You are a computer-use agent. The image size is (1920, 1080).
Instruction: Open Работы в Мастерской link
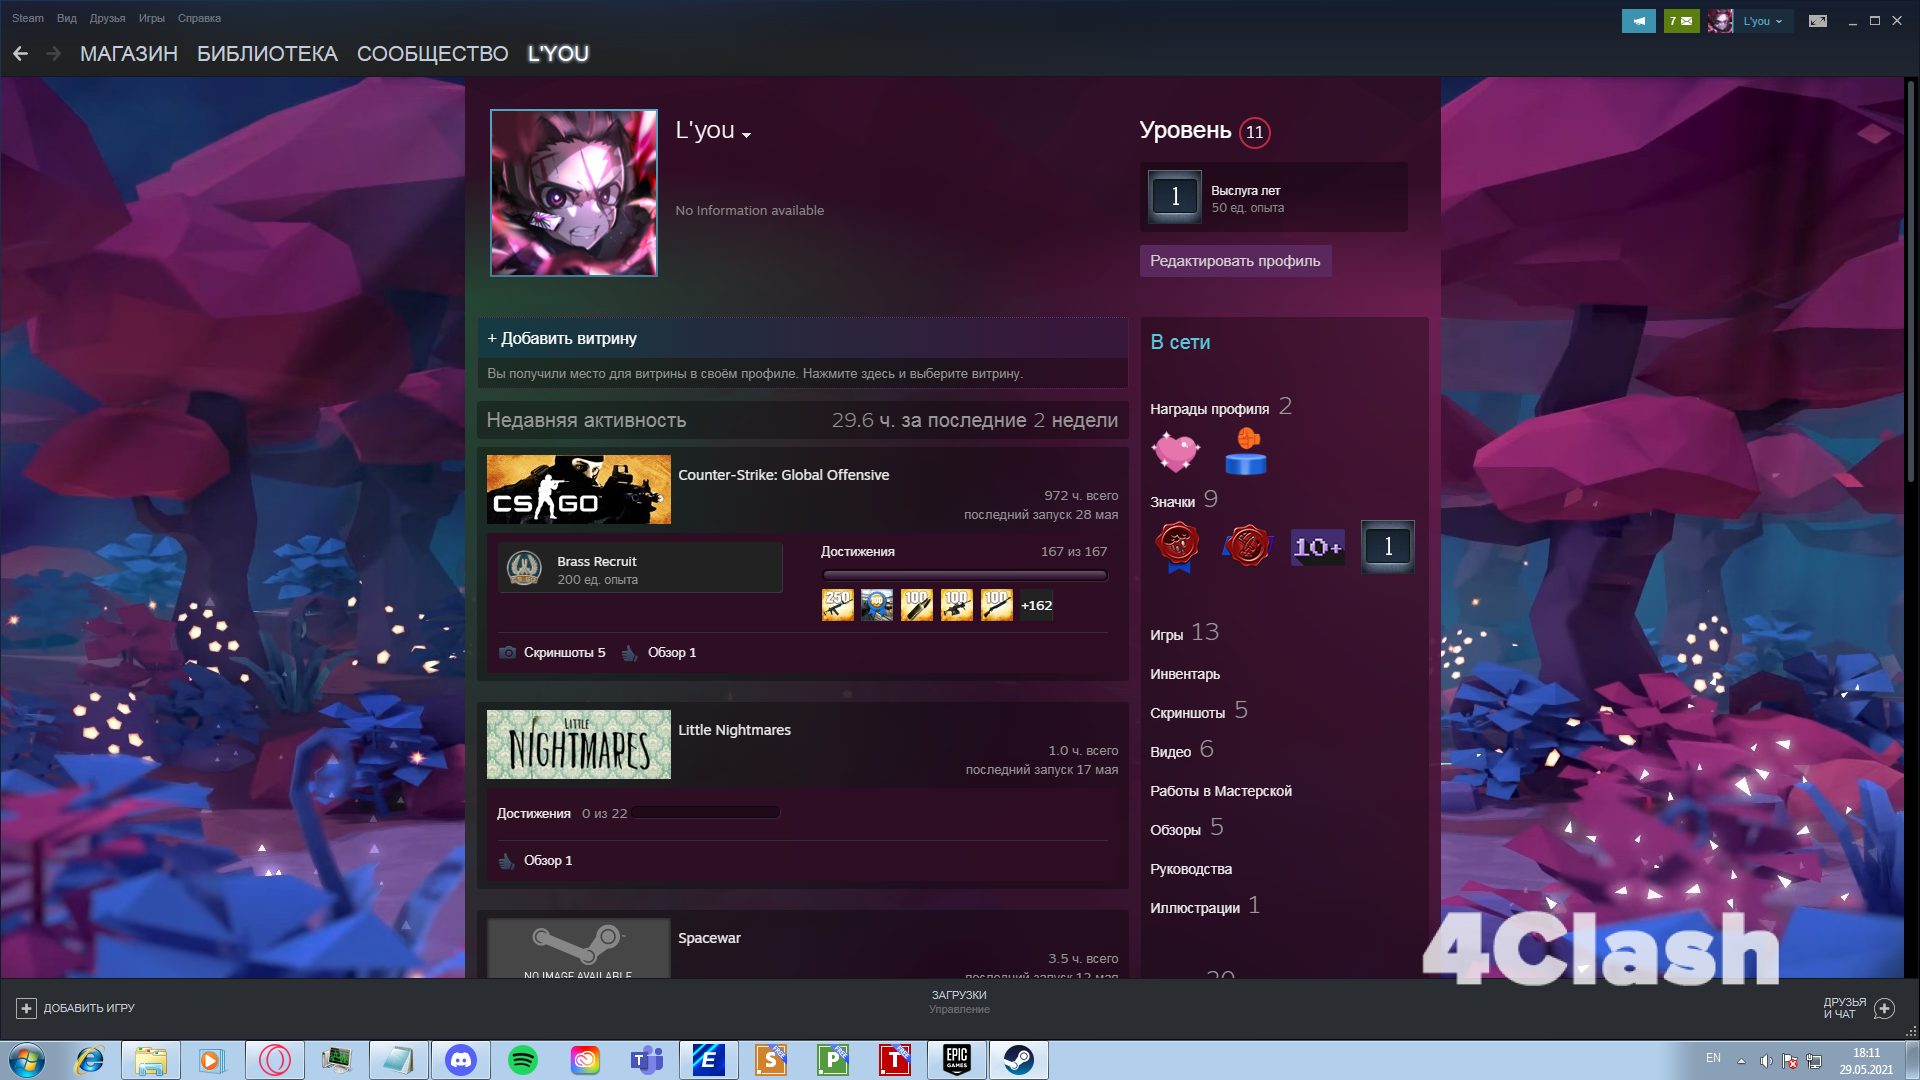click(1221, 791)
